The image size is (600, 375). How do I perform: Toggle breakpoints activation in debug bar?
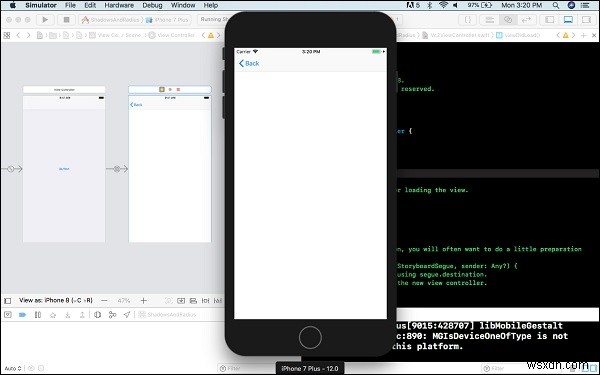[x=23, y=315]
